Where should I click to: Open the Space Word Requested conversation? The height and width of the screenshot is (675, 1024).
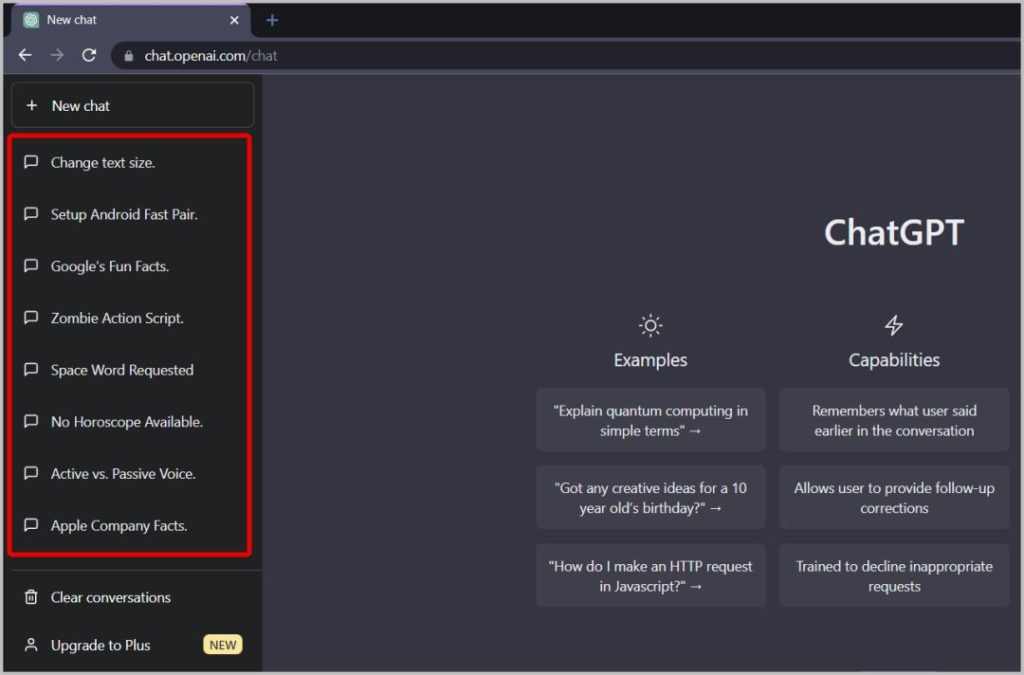(131, 370)
